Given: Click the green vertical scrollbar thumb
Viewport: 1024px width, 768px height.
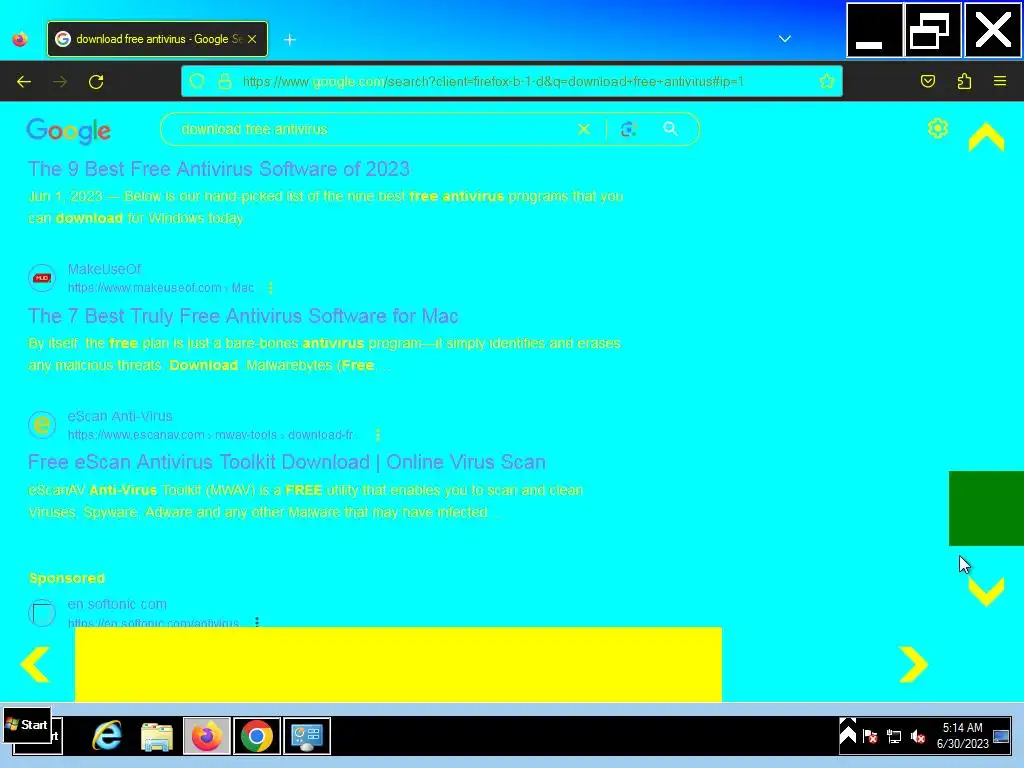Looking at the screenshot, I should coord(986,508).
